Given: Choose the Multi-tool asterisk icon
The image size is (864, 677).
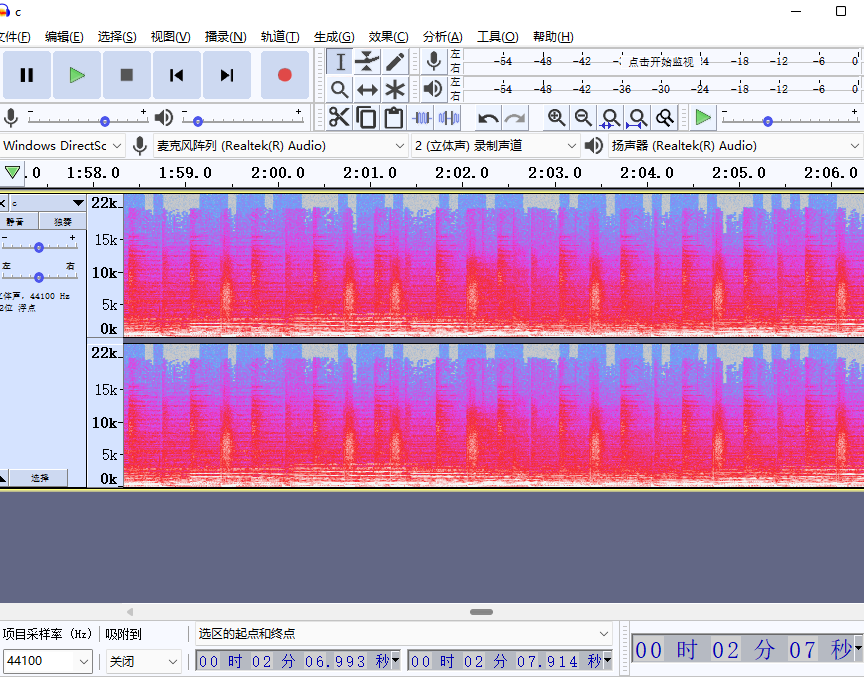Looking at the screenshot, I should point(395,89).
